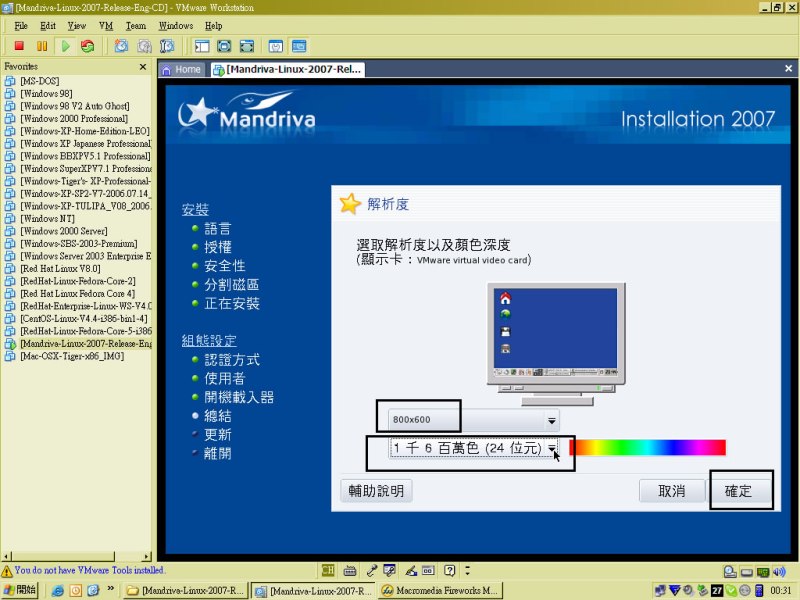Select [Windows 2000 Professional] favorite
The height and width of the screenshot is (600, 800).
74,119
